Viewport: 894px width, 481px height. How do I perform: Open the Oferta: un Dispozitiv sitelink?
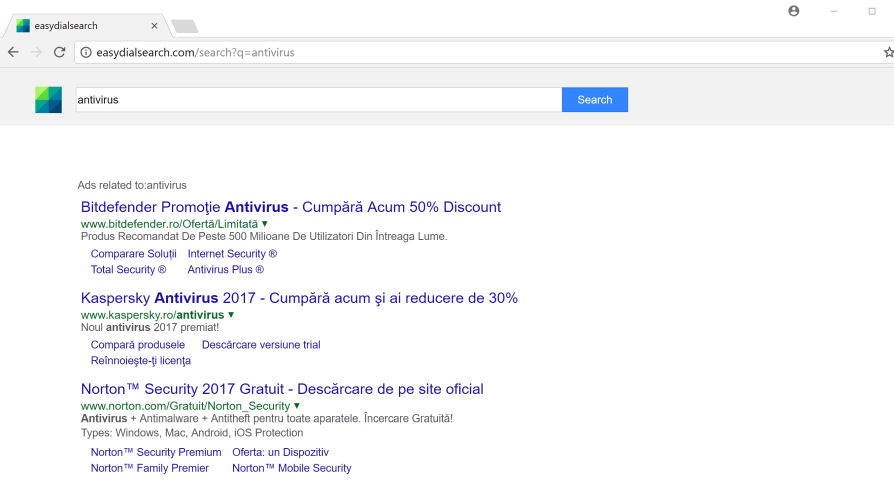[x=281, y=452]
